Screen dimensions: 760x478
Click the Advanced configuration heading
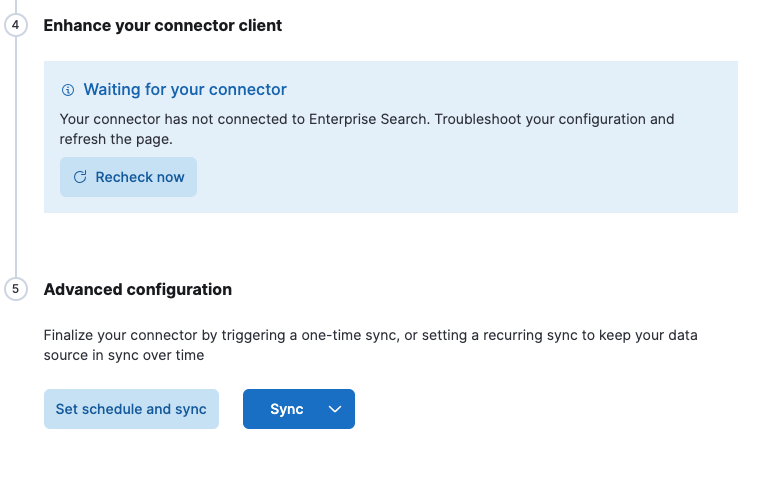point(138,289)
